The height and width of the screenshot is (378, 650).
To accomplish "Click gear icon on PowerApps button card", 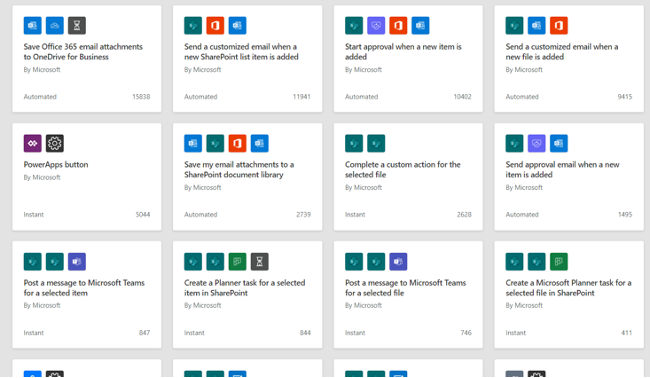I will click(x=55, y=143).
